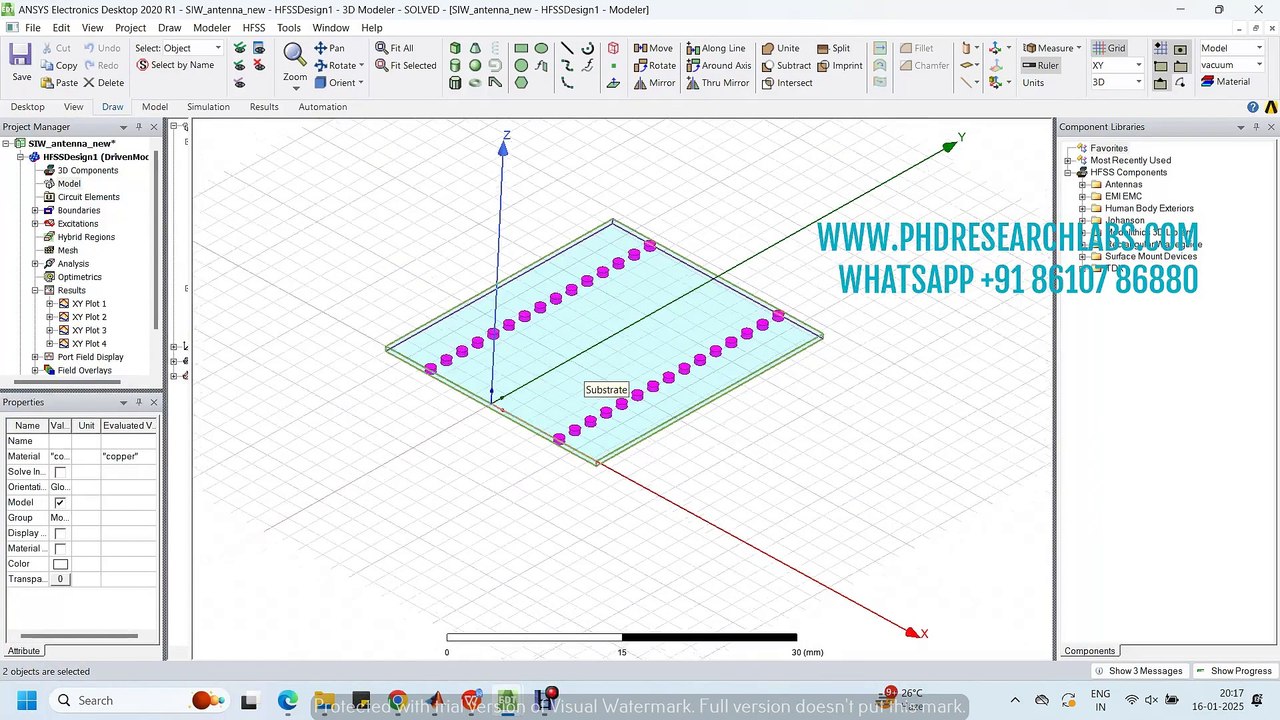
Task: Click Fit Selected view button
Action: (x=406, y=66)
